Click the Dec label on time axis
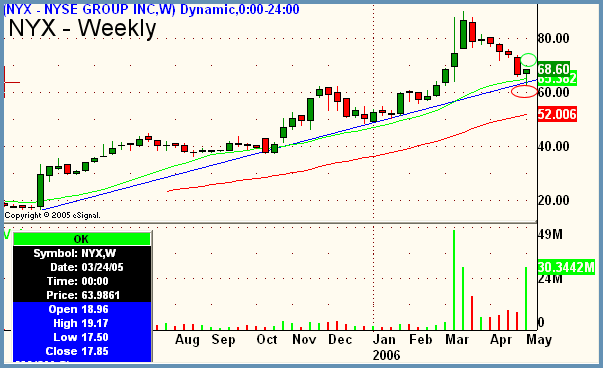This screenshot has width=603, height=368. point(340,340)
